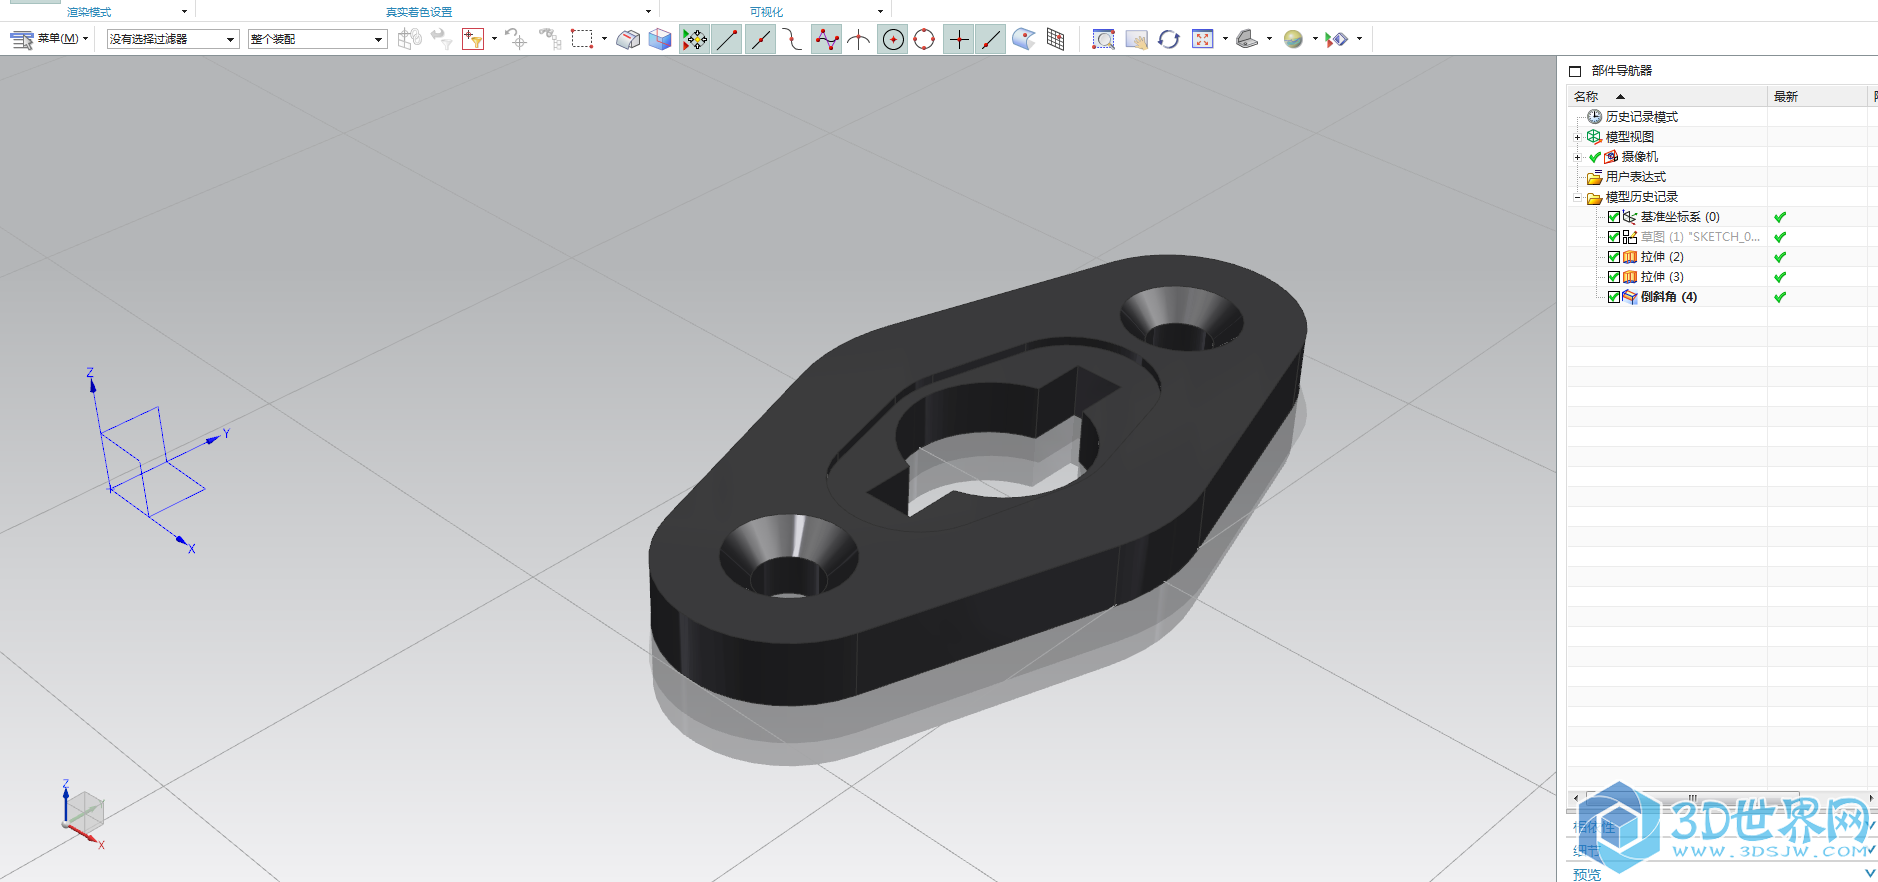1878x882 pixels.
Task: Uncheck the 拉伸 (3) checkbox
Action: (1613, 277)
